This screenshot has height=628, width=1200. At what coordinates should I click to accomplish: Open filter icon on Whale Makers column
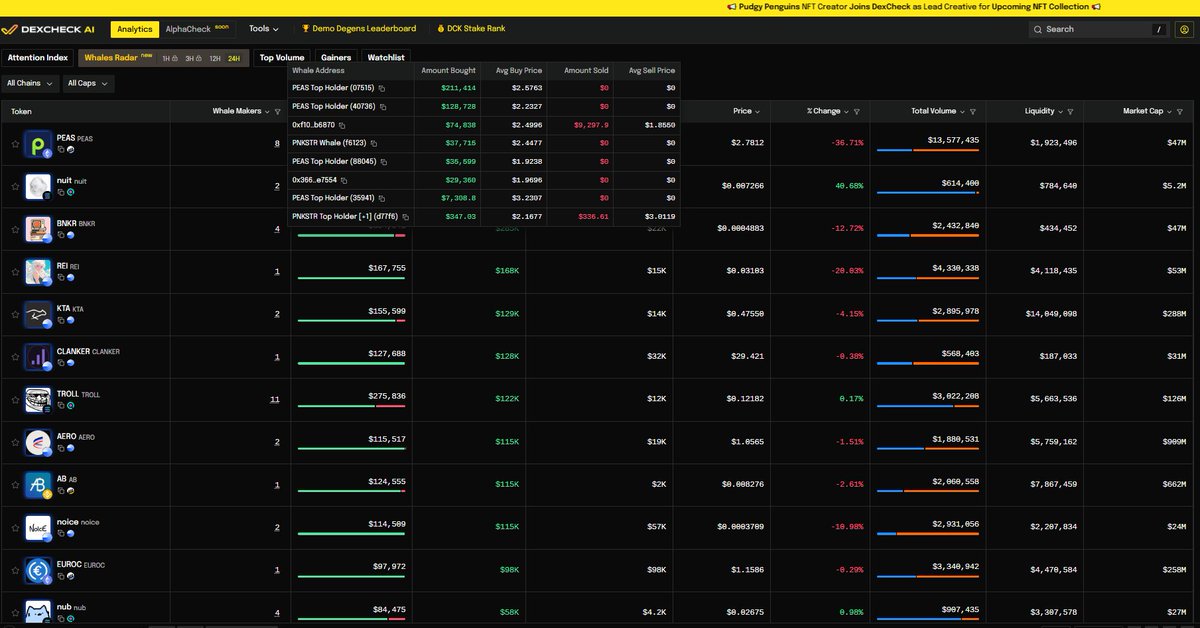click(x=277, y=112)
